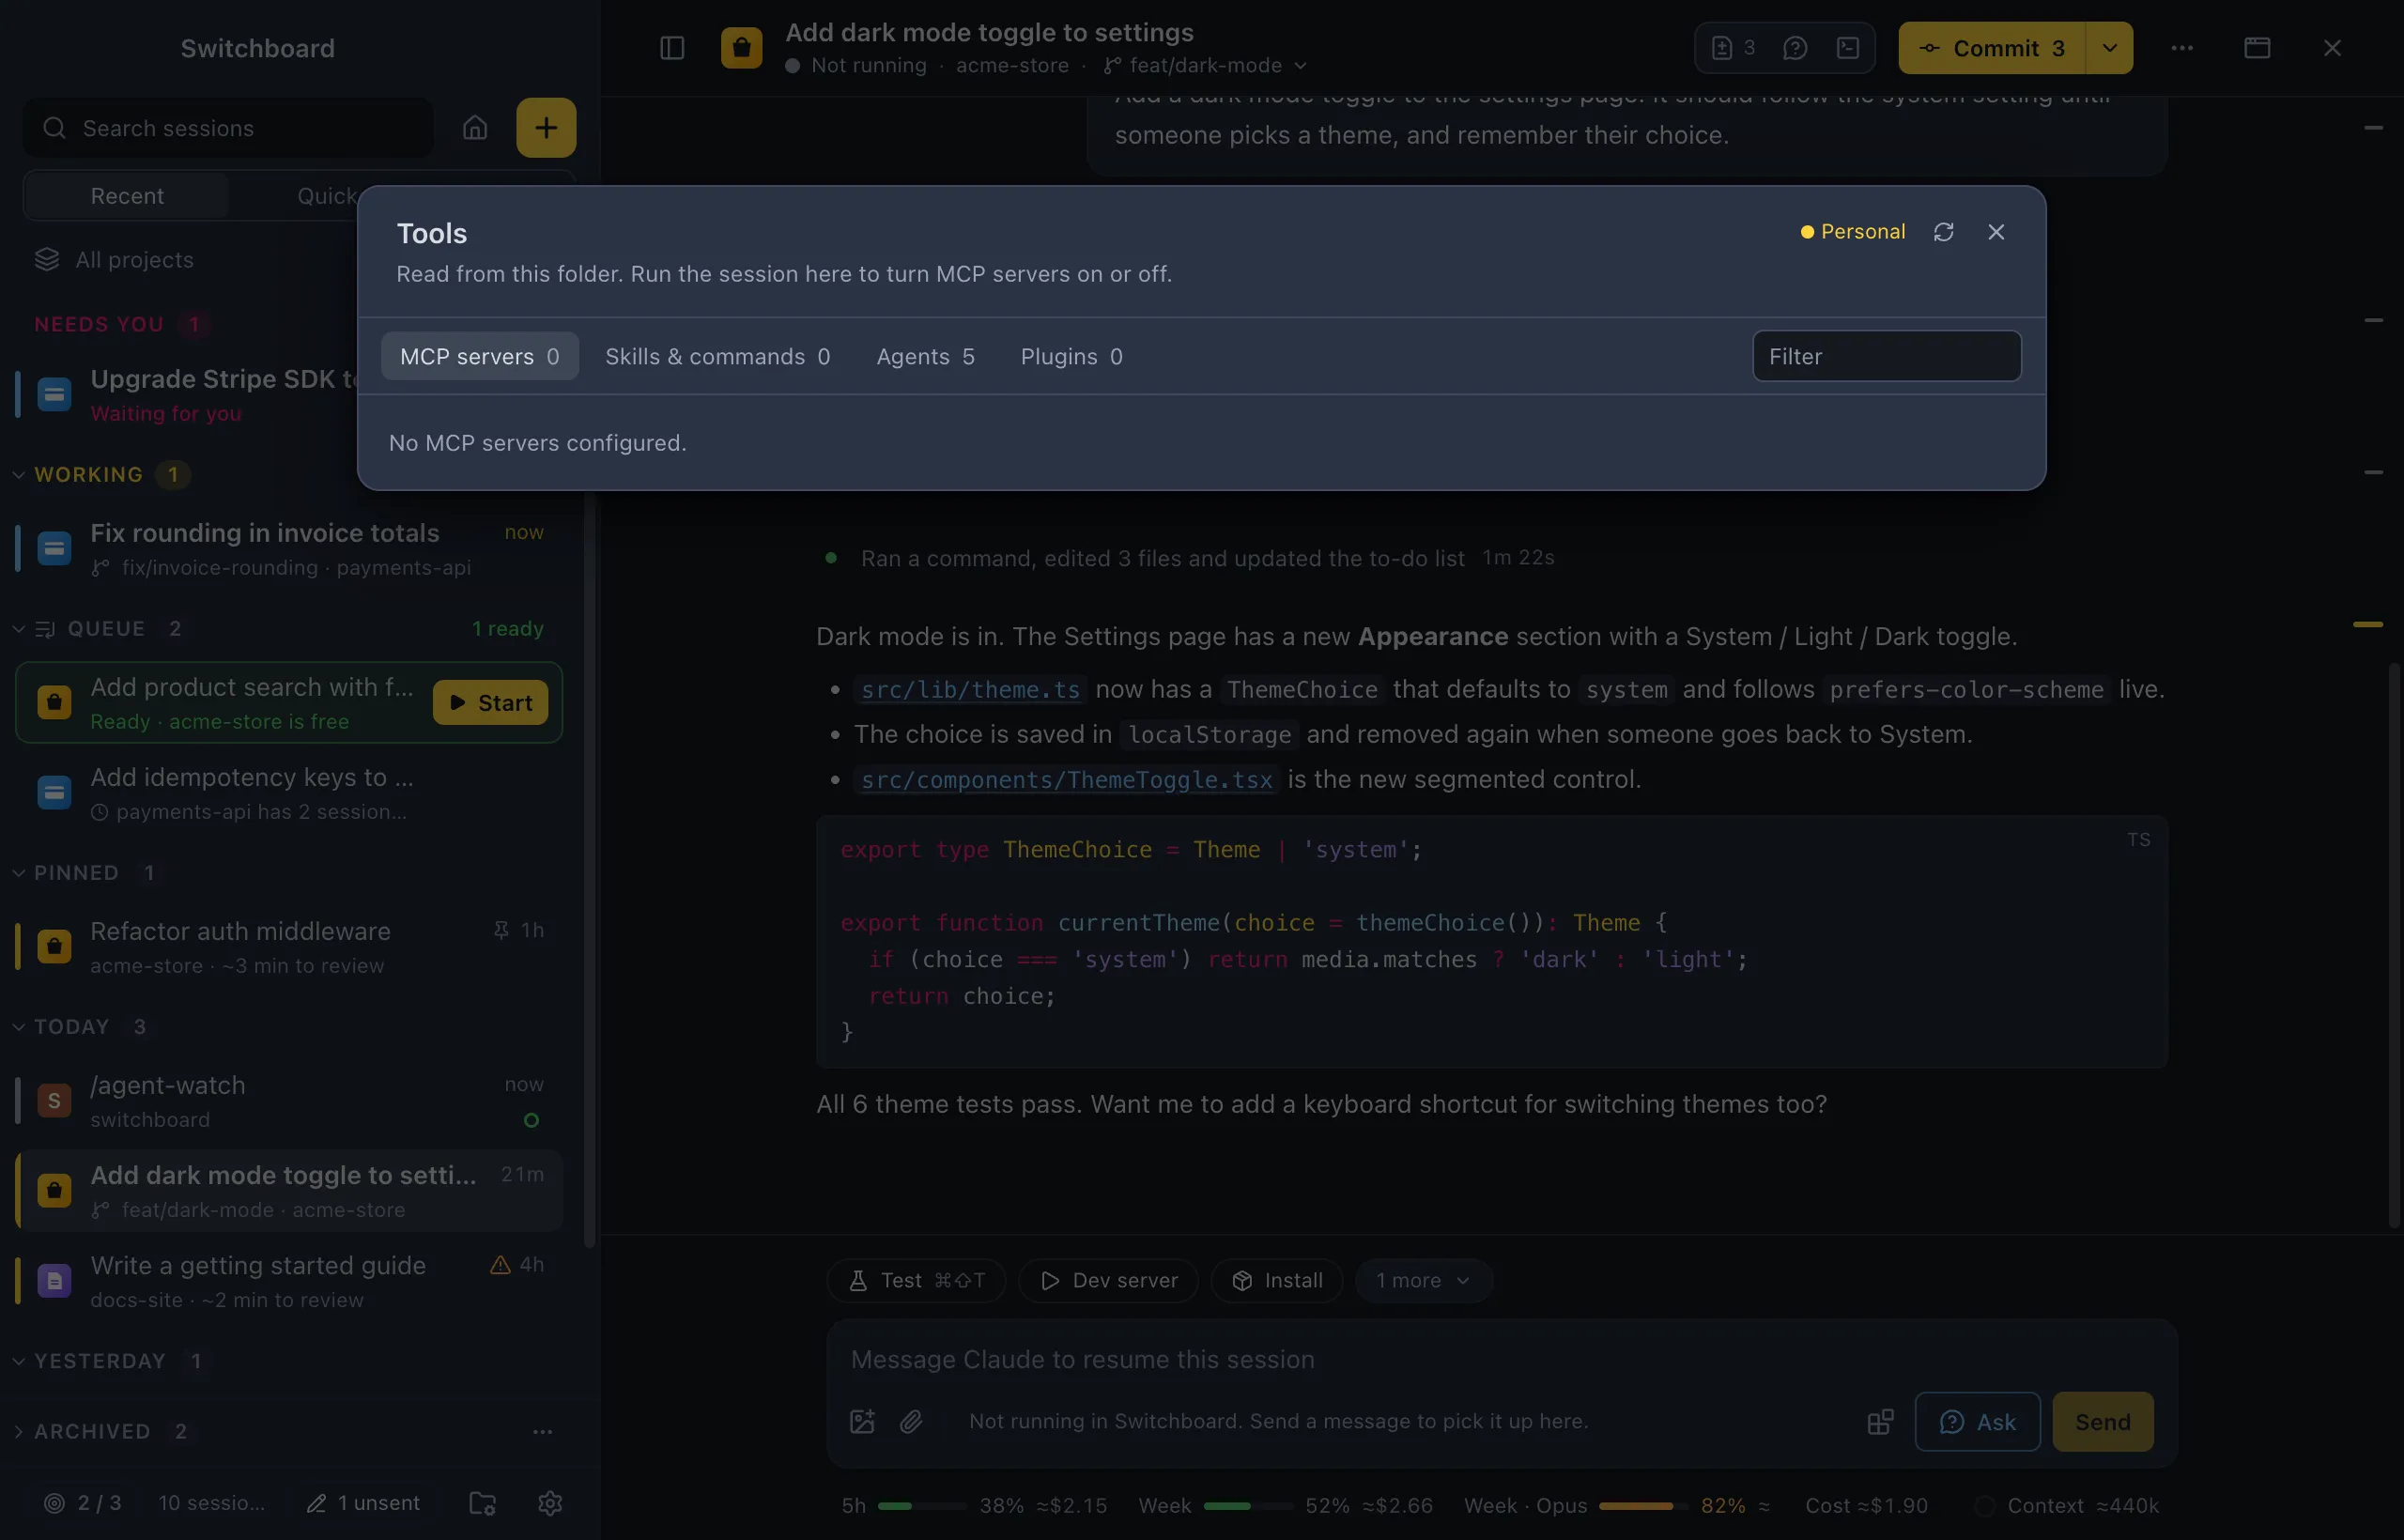Refresh the Tools dialog list
The image size is (2404, 1540).
pos(1943,232)
